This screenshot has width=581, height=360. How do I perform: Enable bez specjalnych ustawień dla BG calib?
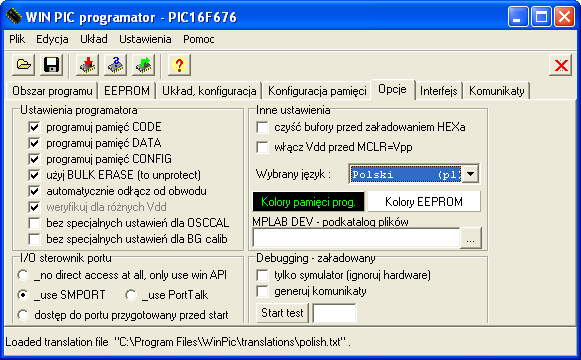point(34,239)
